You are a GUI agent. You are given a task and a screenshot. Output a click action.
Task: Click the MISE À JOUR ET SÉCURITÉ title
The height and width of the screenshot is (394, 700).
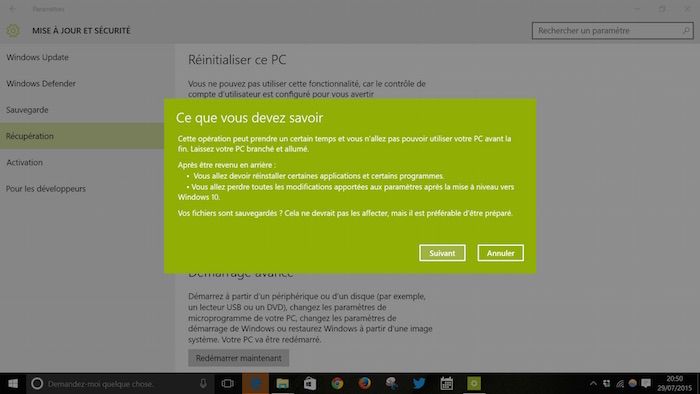(x=81, y=31)
